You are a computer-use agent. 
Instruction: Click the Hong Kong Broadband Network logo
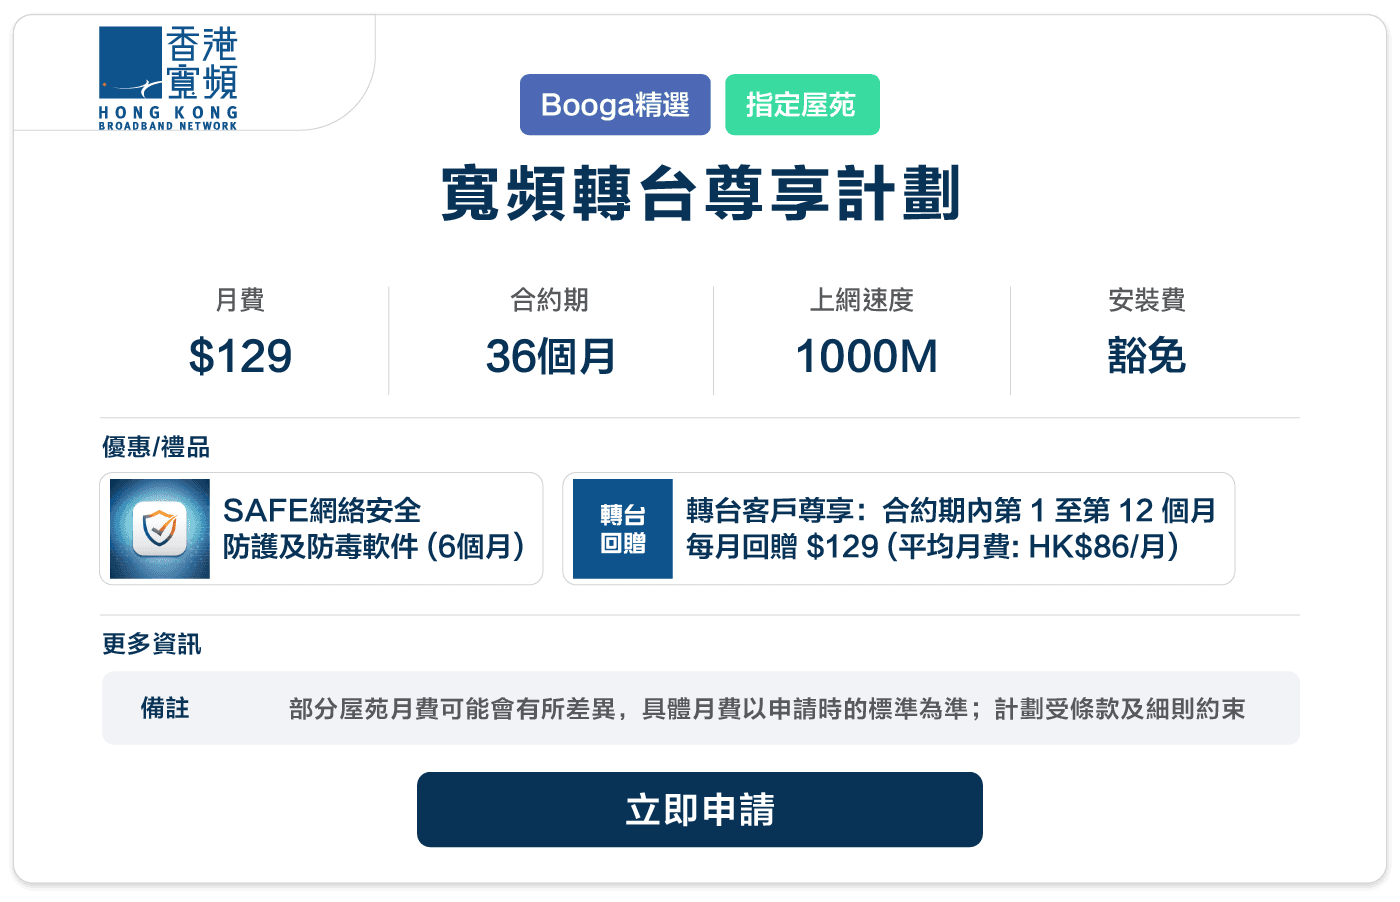pos(168,78)
